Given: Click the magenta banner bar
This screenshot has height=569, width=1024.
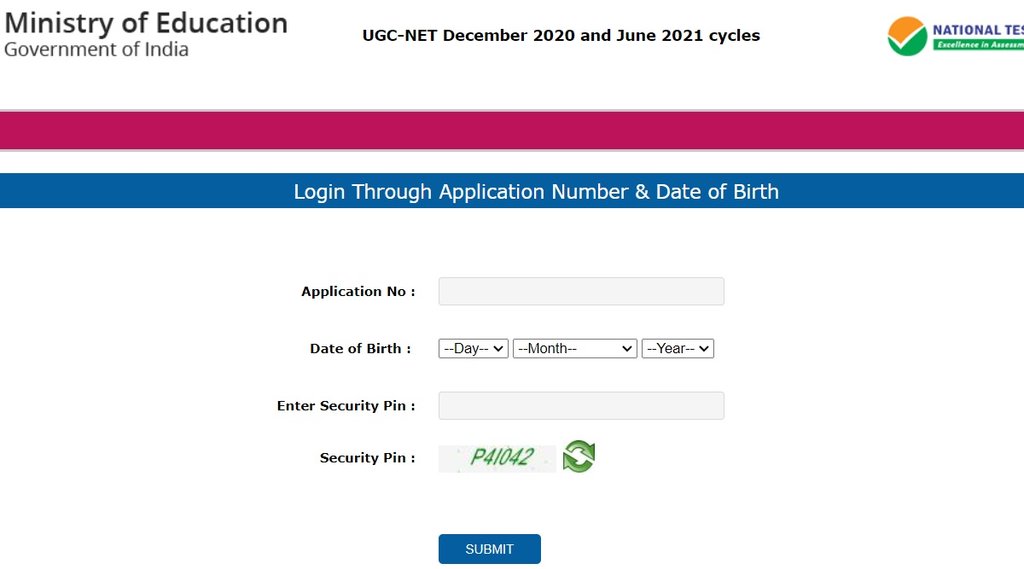Looking at the screenshot, I should [512, 131].
